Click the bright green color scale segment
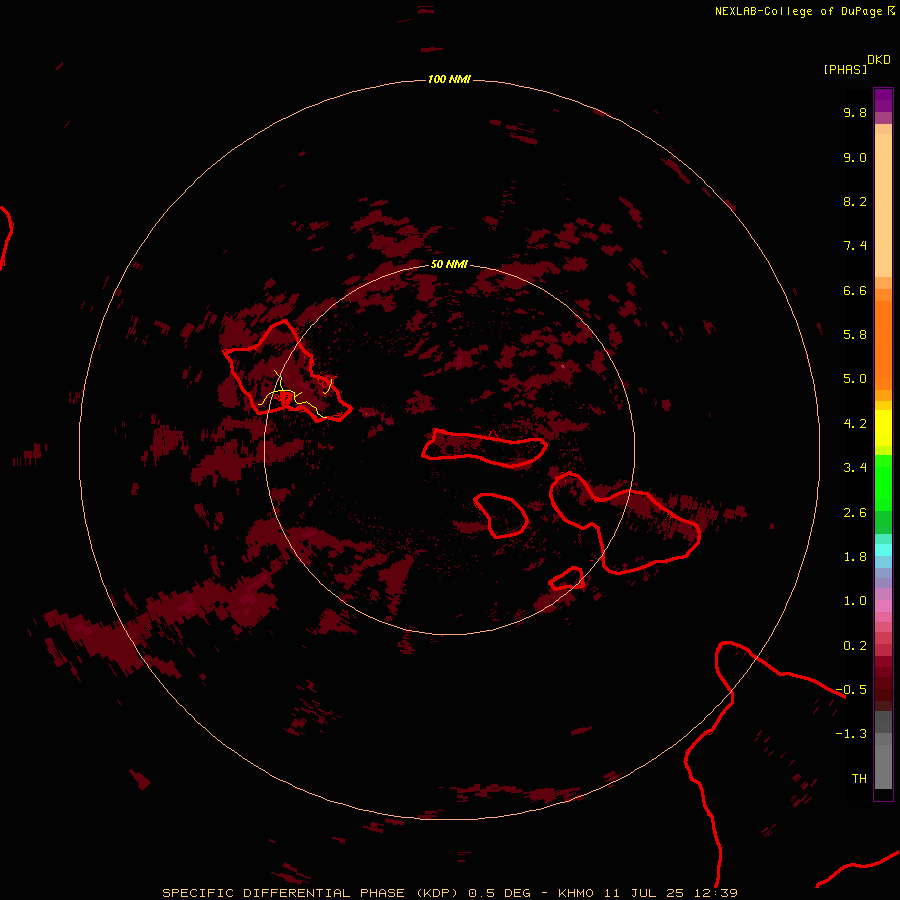The image size is (900, 900). [883, 482]
